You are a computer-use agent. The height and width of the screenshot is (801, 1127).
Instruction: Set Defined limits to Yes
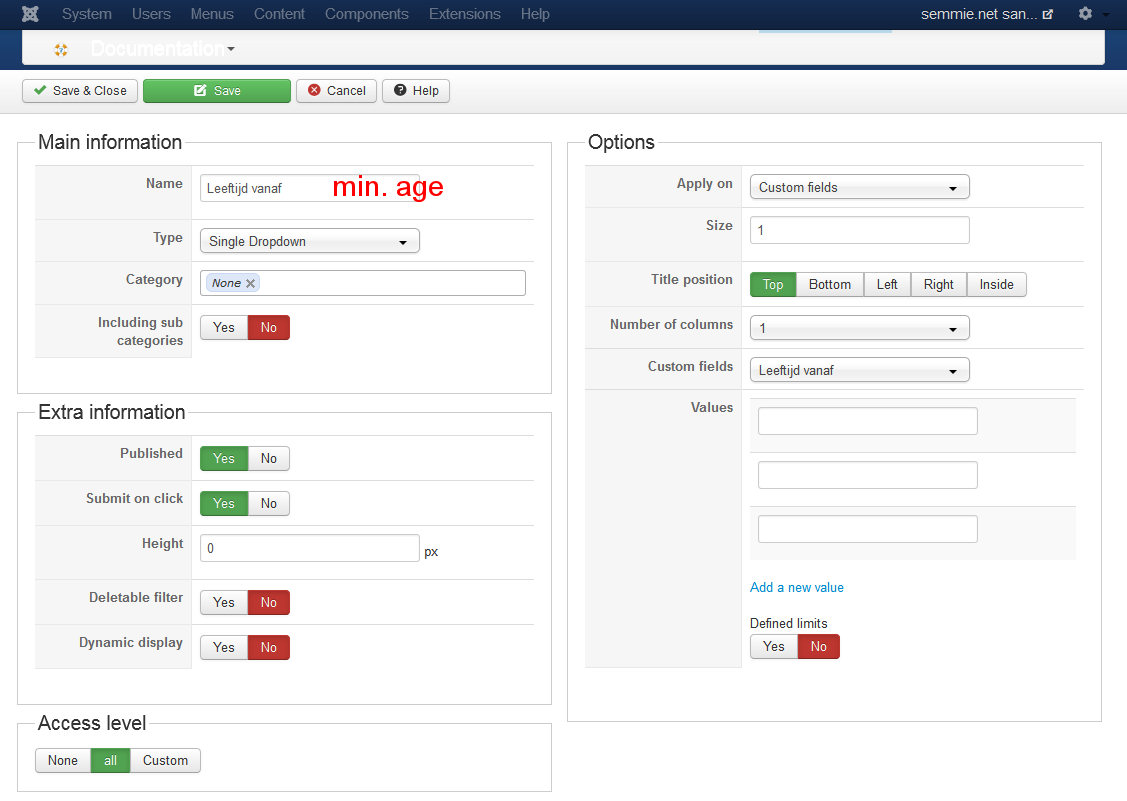pos(773,646)
